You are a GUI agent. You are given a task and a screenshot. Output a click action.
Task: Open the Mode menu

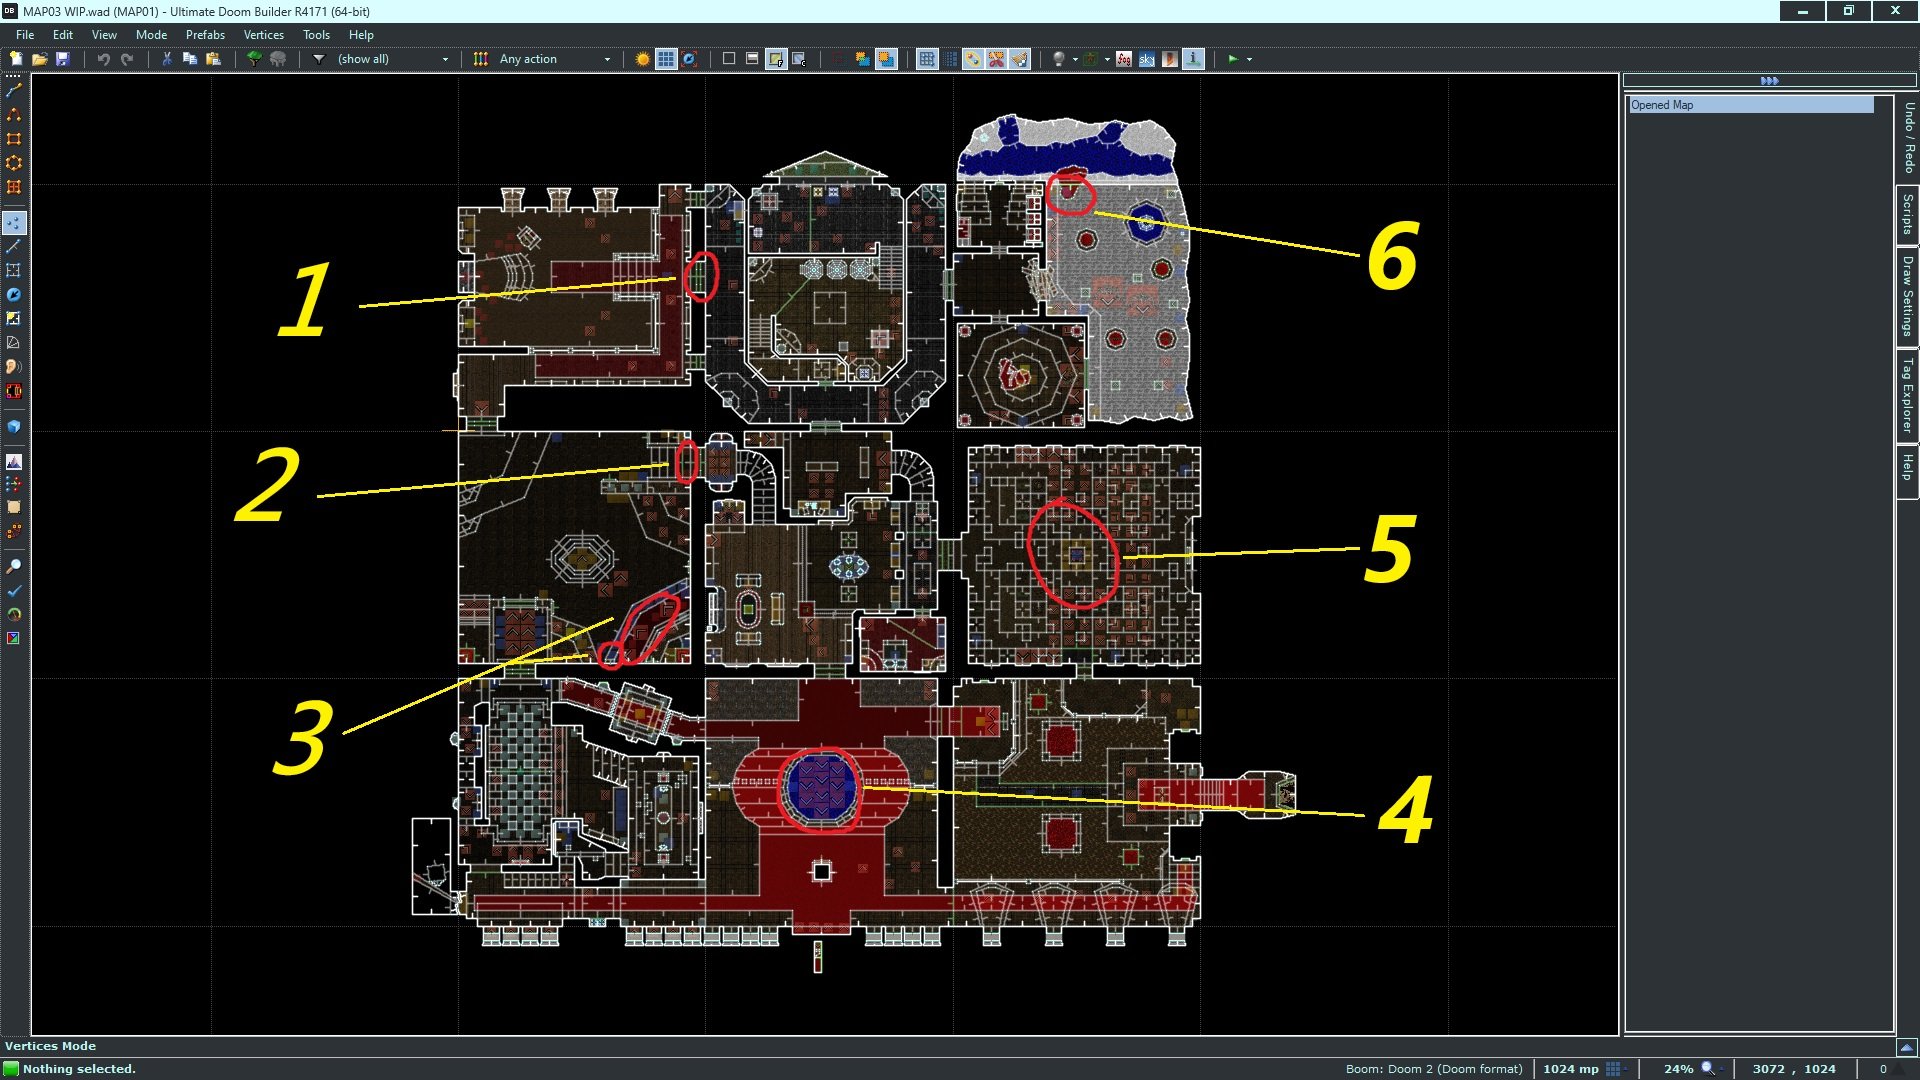click(151, 34)
